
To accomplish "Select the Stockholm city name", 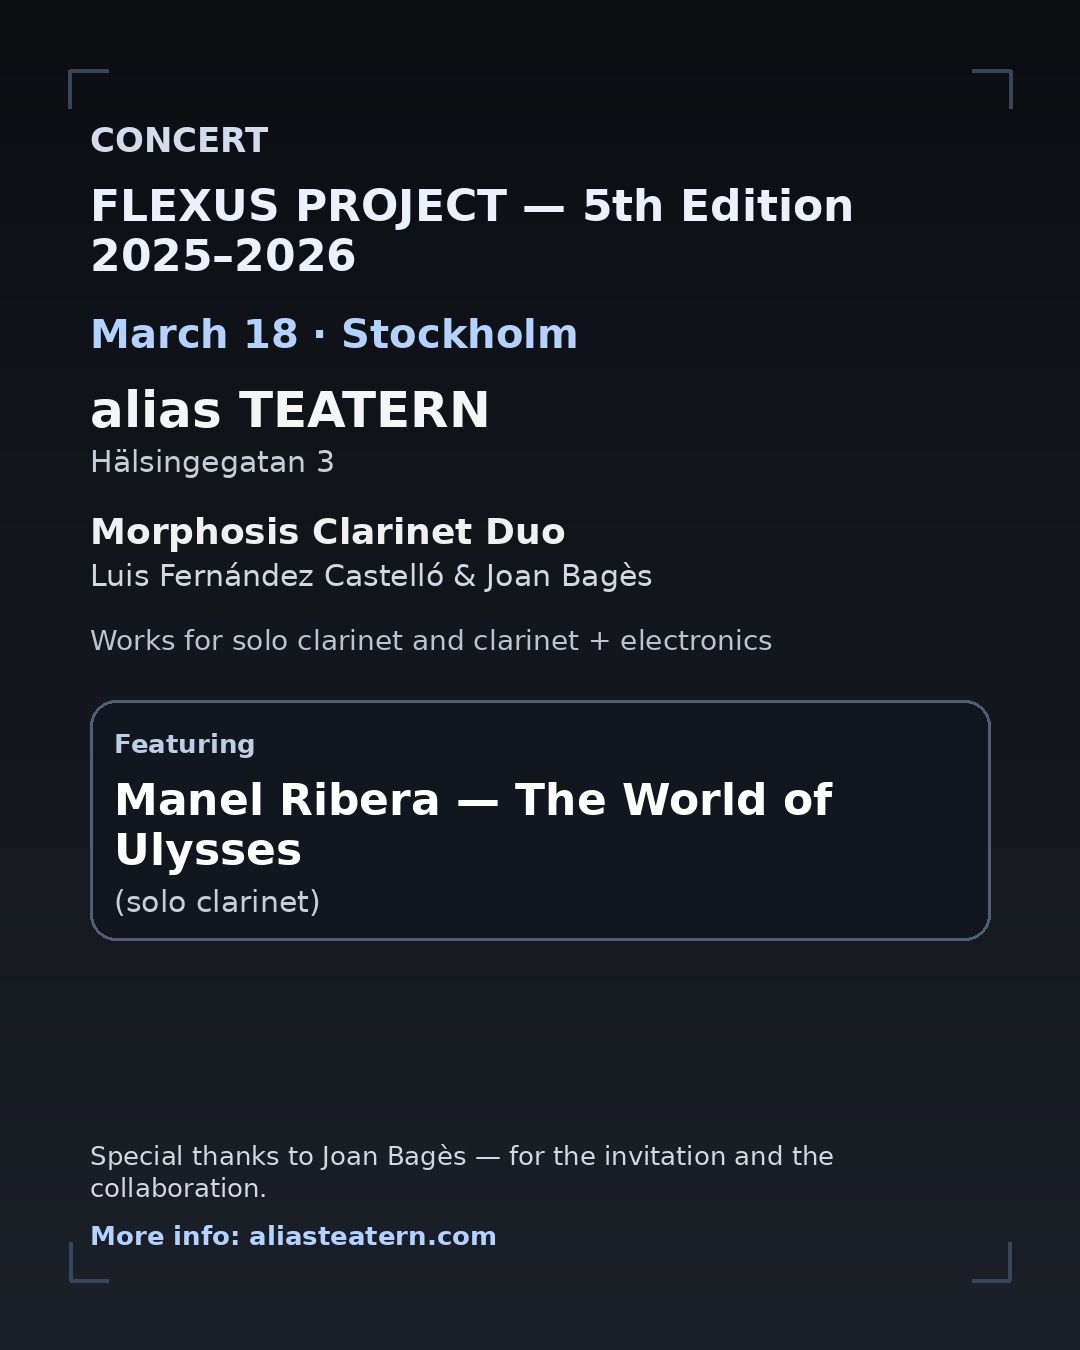I will pyautogui.click(x=460, y=335).
